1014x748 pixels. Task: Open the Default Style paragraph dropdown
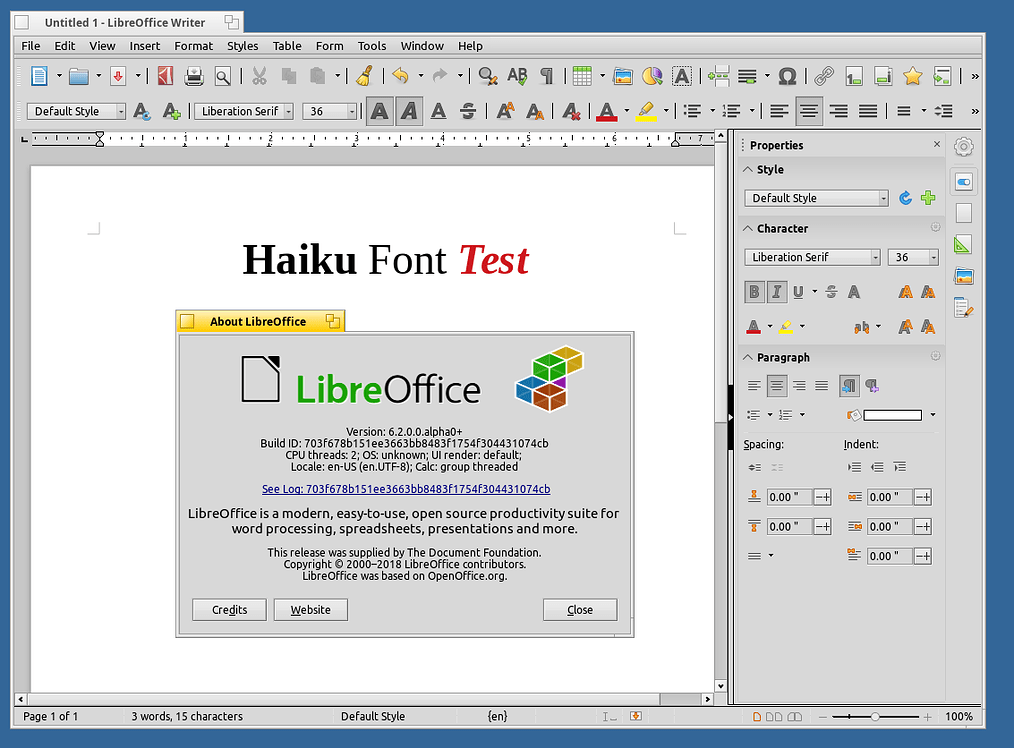click(x=119, y=111)
